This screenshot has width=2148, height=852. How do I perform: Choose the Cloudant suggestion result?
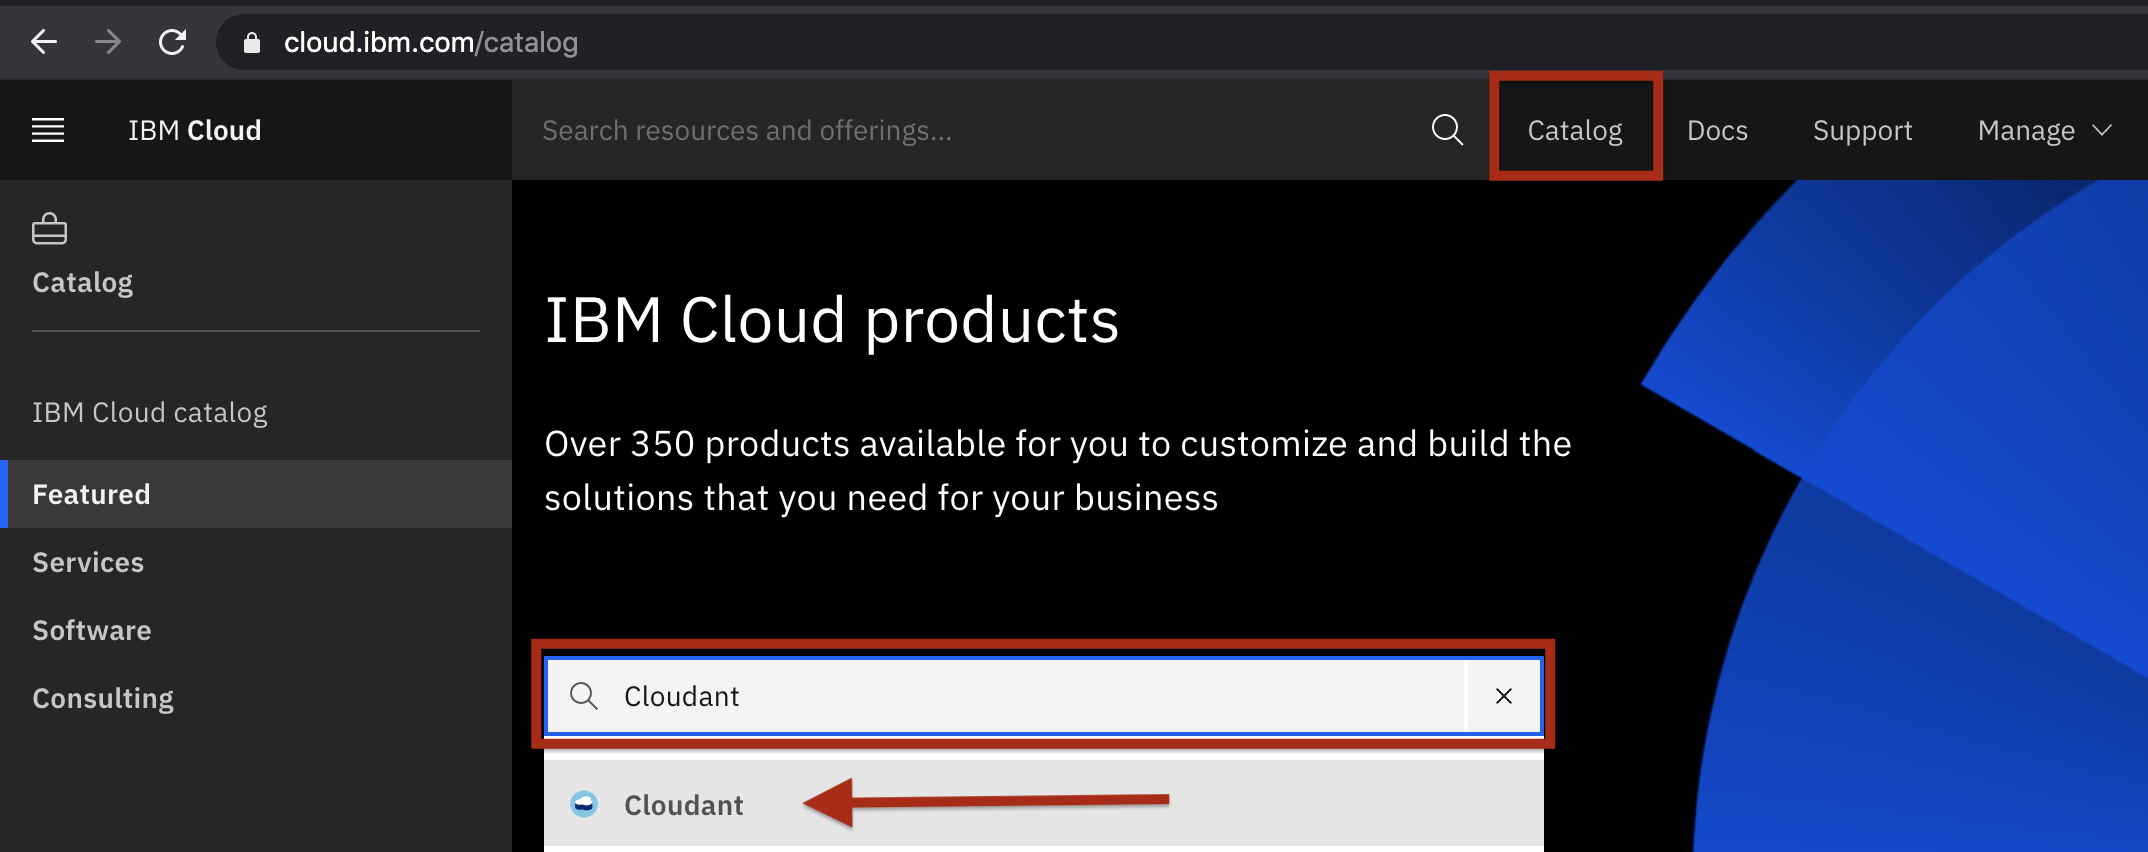[1044, 804]
